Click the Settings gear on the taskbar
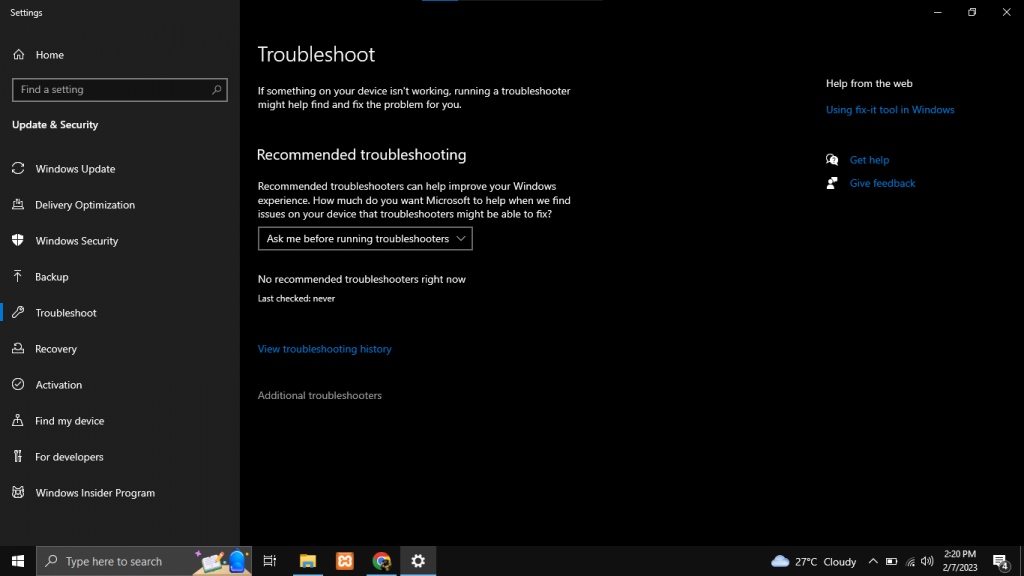This screenshot has height=576, width=1024. pos(419,561)
